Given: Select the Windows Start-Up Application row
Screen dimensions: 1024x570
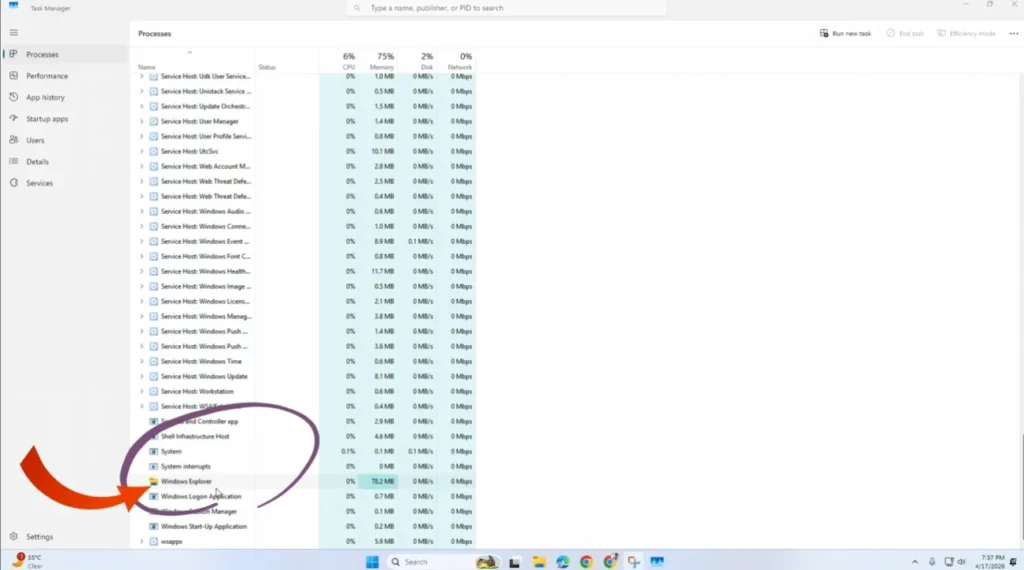Looking at the screenshot, I should [x=306, y=526].
